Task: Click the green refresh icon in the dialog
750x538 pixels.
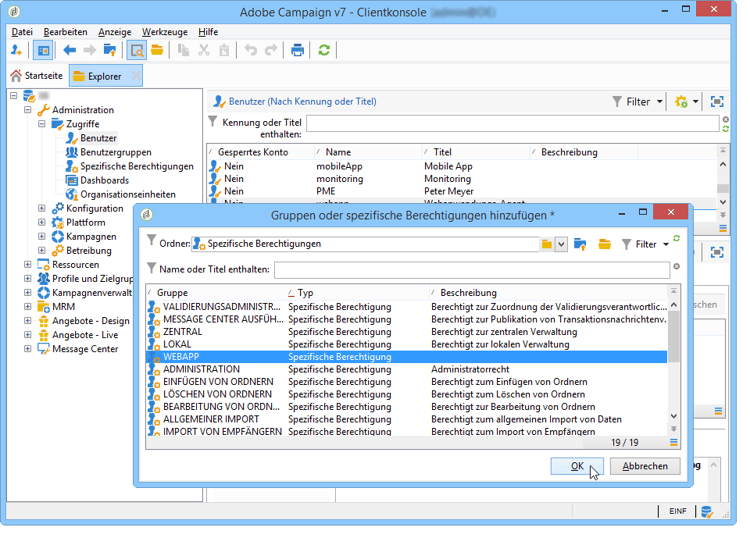Action: (677, 239)
